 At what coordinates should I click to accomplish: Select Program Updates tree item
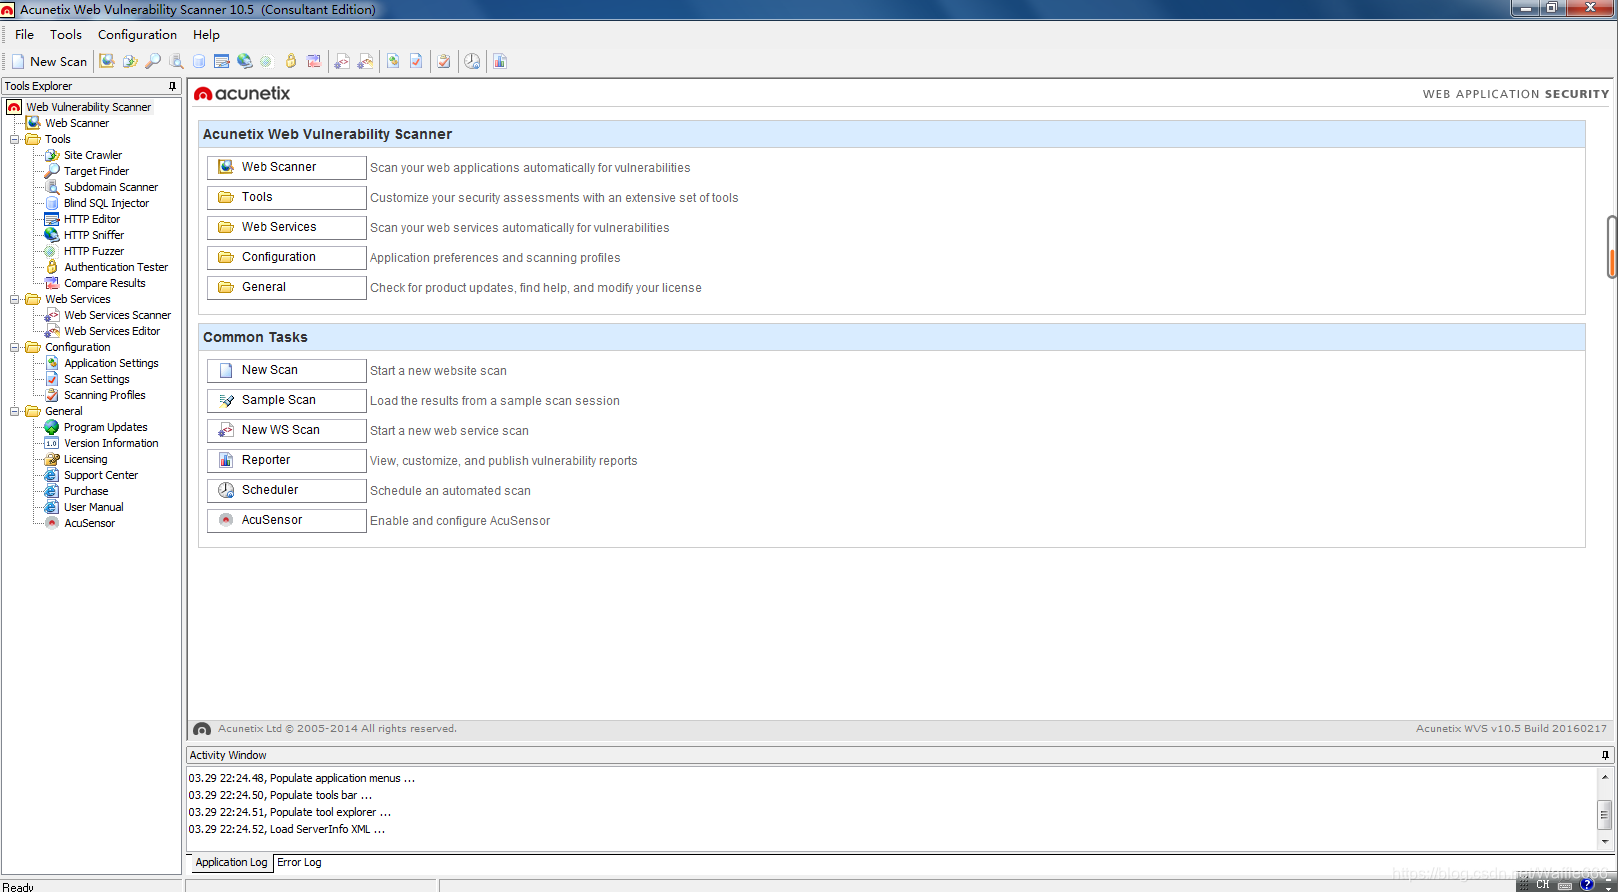tap(105, 427)
